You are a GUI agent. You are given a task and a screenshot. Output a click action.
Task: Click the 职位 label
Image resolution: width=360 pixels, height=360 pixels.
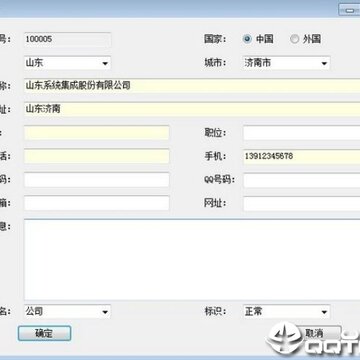215,133
